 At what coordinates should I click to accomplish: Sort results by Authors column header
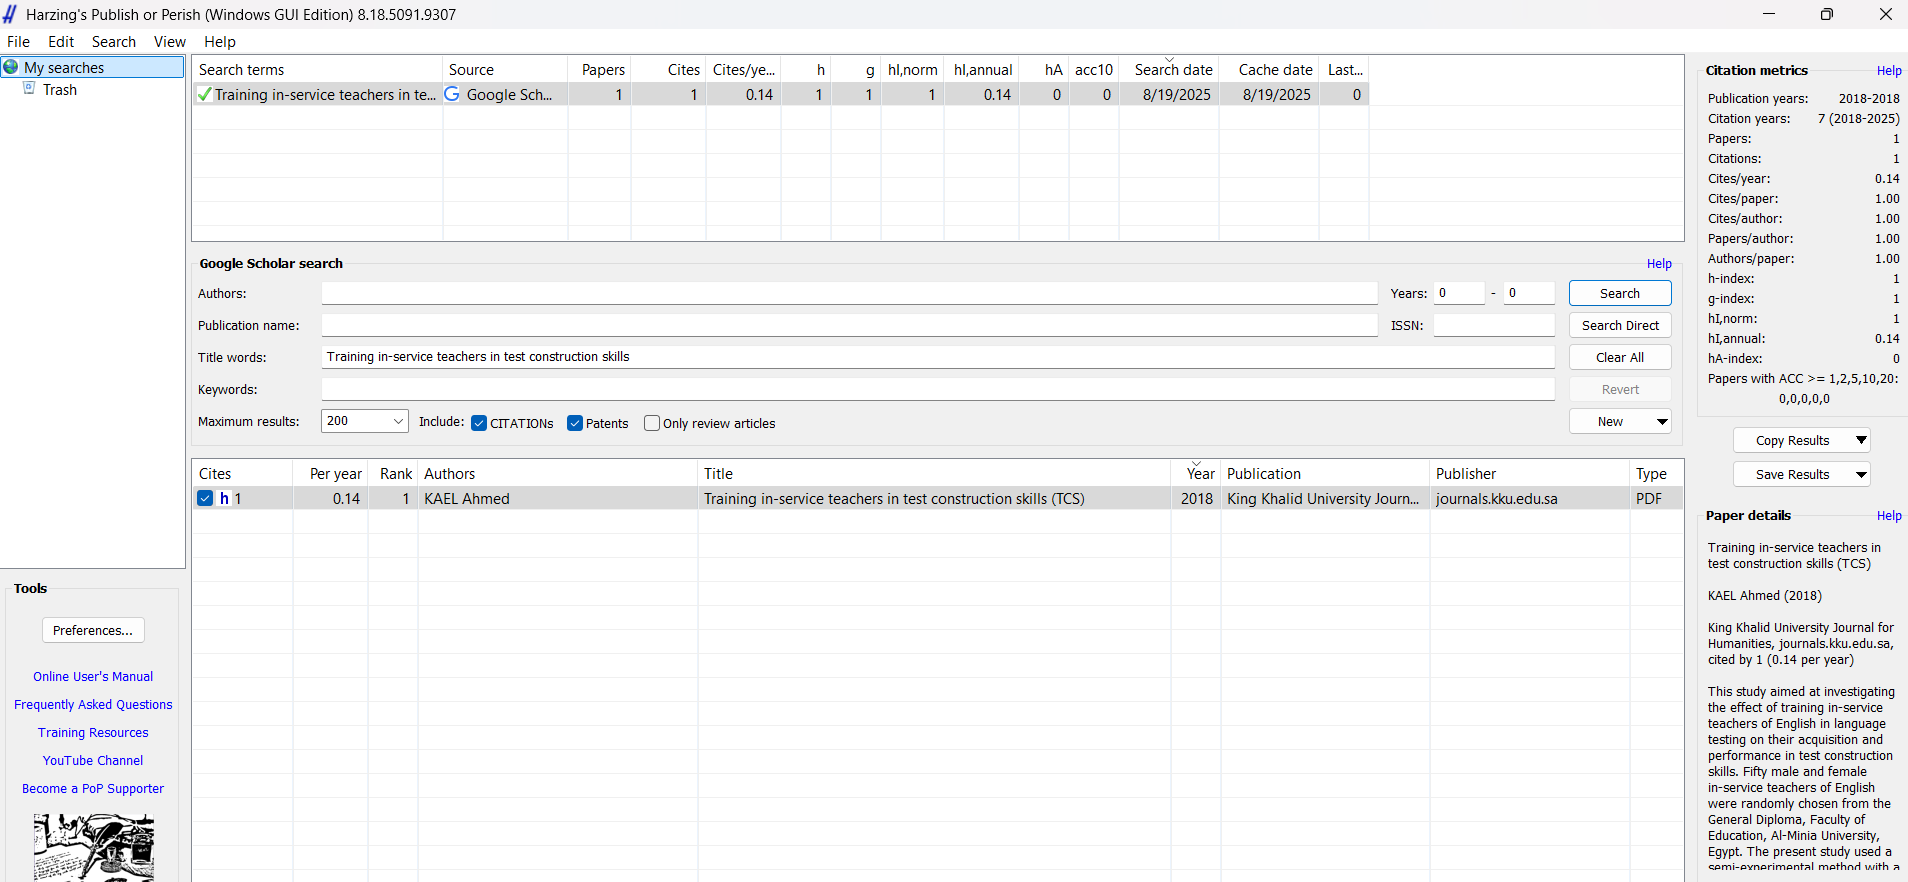click(x=558, y=473)
